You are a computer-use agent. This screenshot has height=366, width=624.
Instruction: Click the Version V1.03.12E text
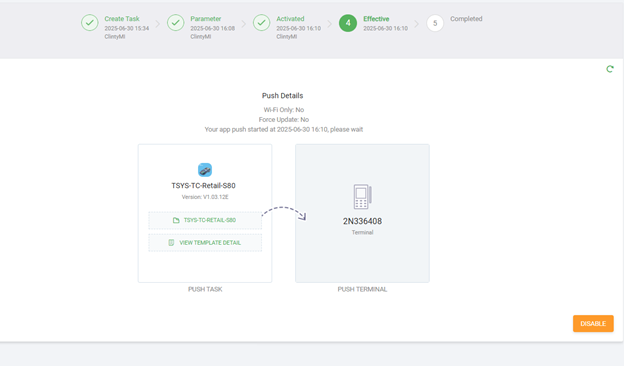point(205,197)
